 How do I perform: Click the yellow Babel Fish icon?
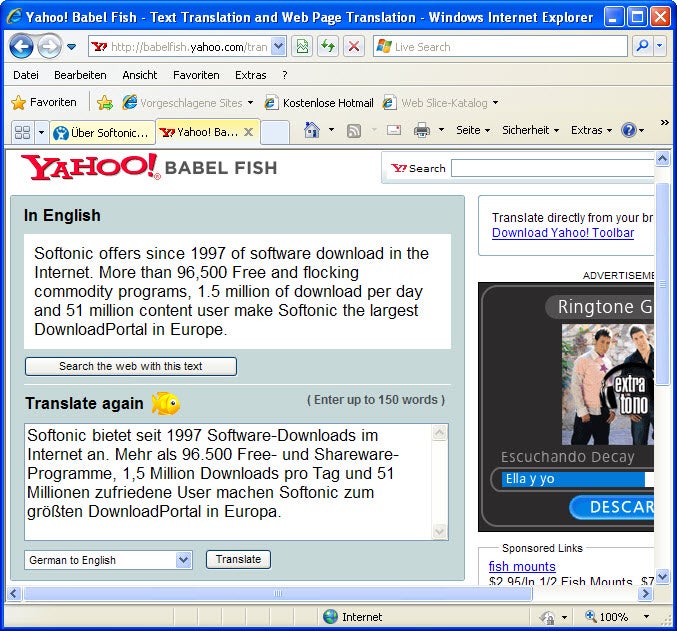[x=166, y=403]
